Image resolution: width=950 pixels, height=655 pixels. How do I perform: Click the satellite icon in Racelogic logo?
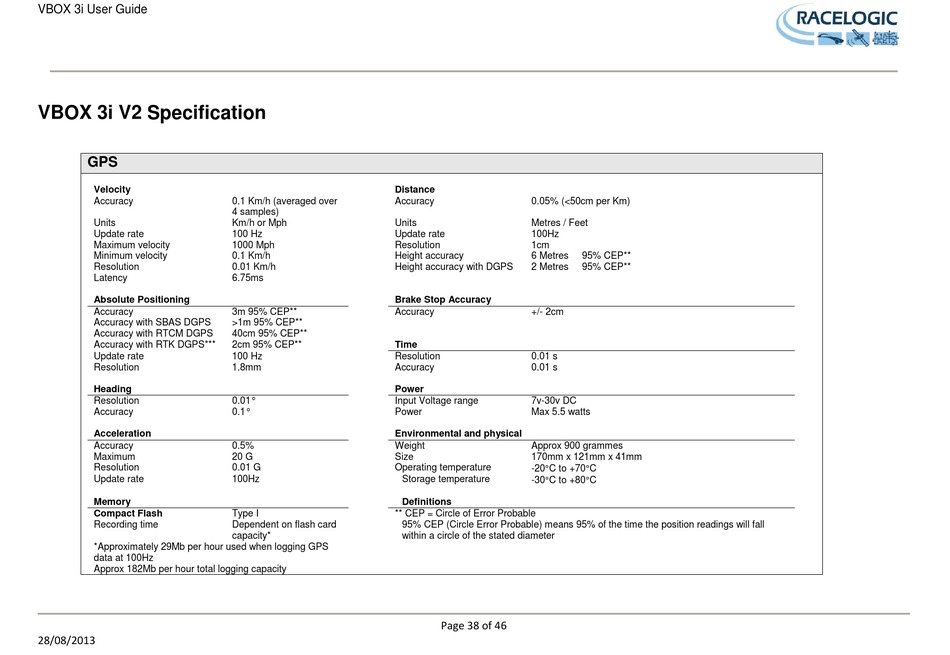tap(859, 39)
